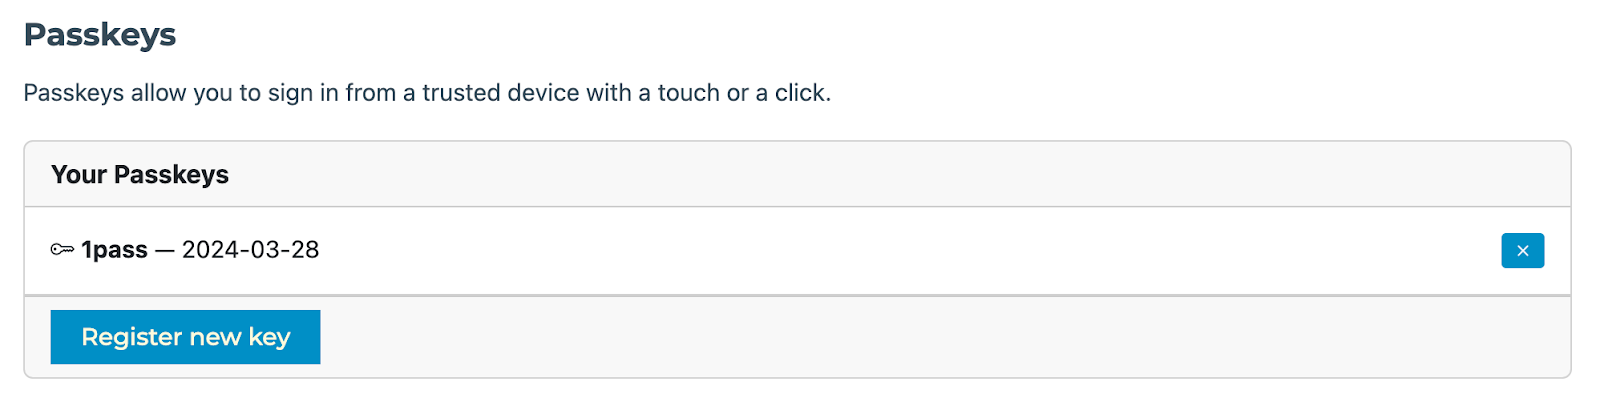Click the key icon beside 1pass
This screenshot has height=402, width=1600.
[x=62, y=250]
